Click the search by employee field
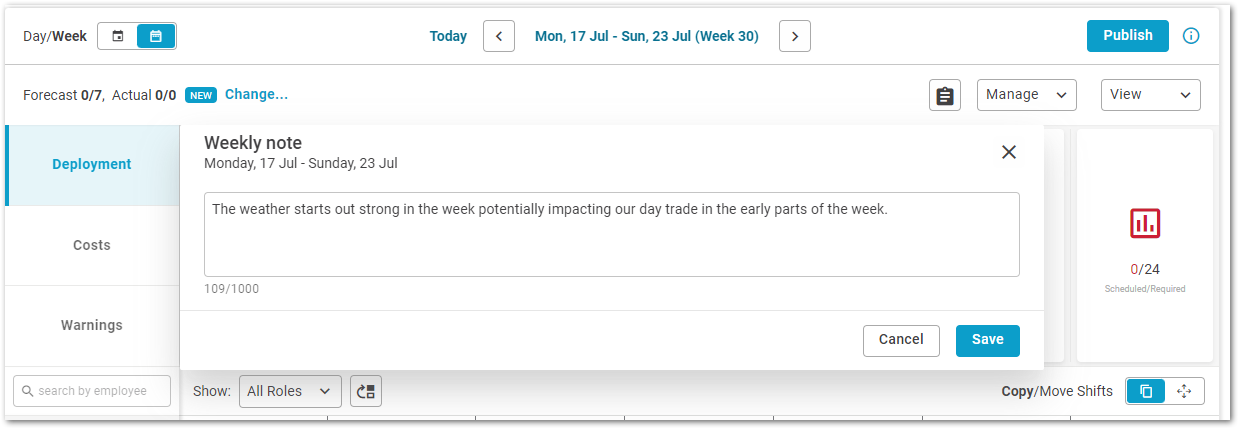The width and height of the screenshot is (1239, 429). pyautogui.click(x=92, y=391)
